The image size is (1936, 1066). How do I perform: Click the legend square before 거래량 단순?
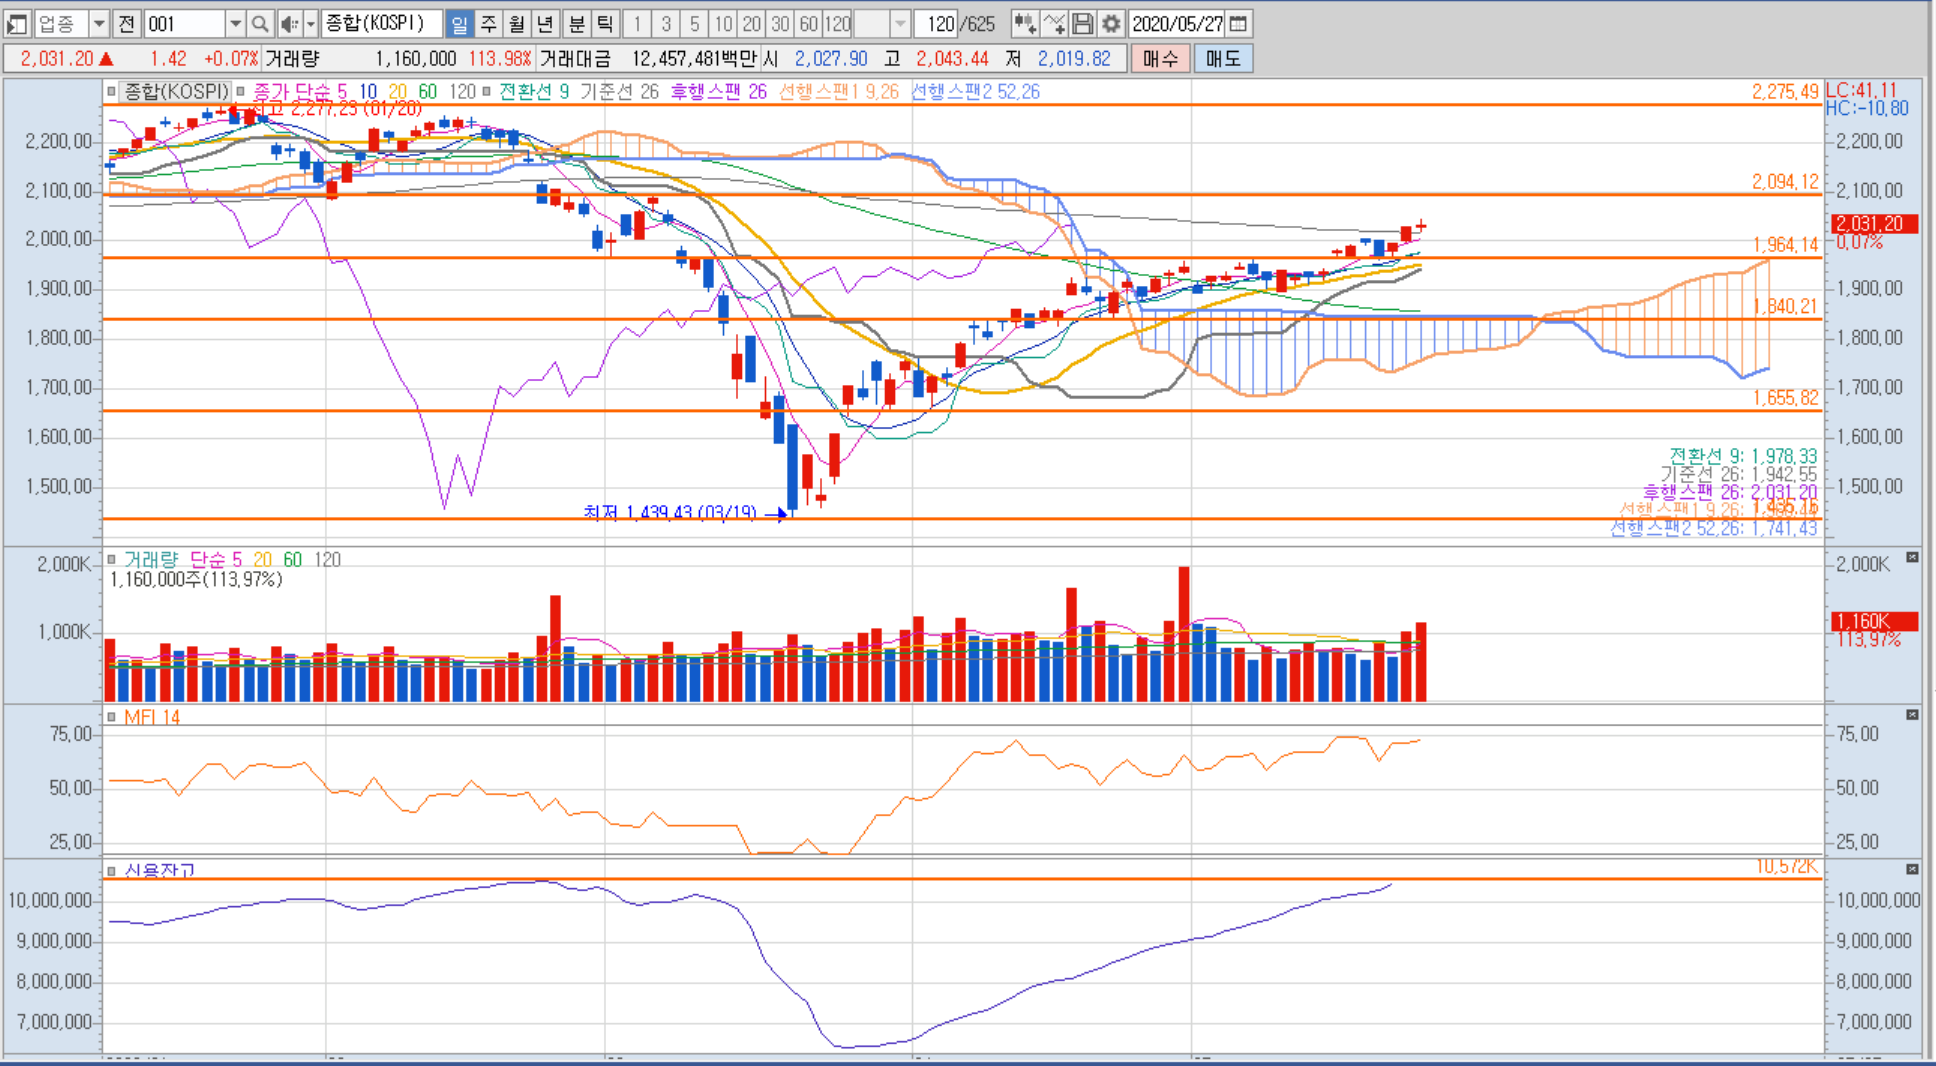pos(112,560)
